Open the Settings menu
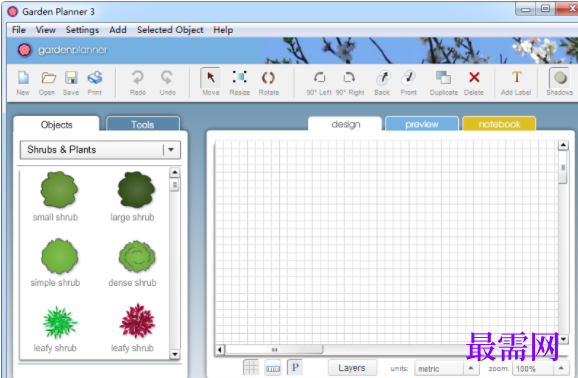578x378 pixels. [x=82, y=30]
